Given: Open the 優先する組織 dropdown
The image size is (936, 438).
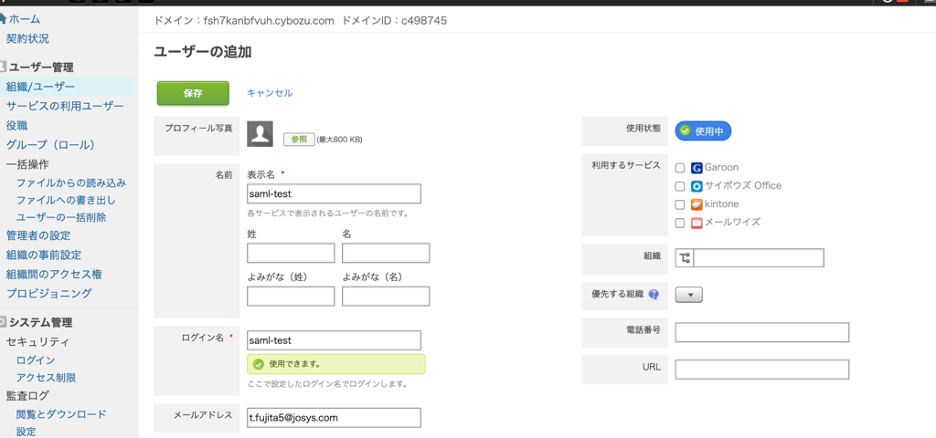Looking at the screenshot, I should (x=689, y=295).
